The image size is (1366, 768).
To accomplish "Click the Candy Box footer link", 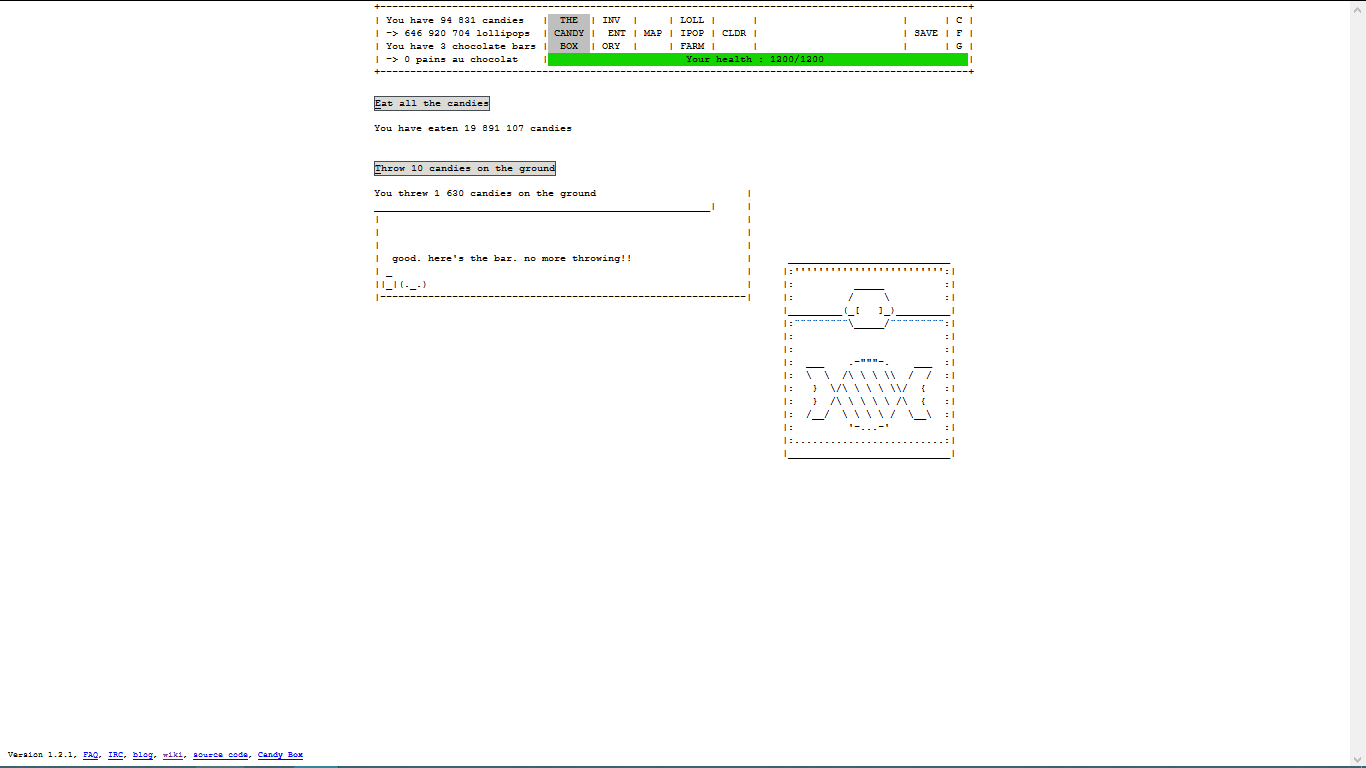I will pyautogui.click(x=280, y=755).
